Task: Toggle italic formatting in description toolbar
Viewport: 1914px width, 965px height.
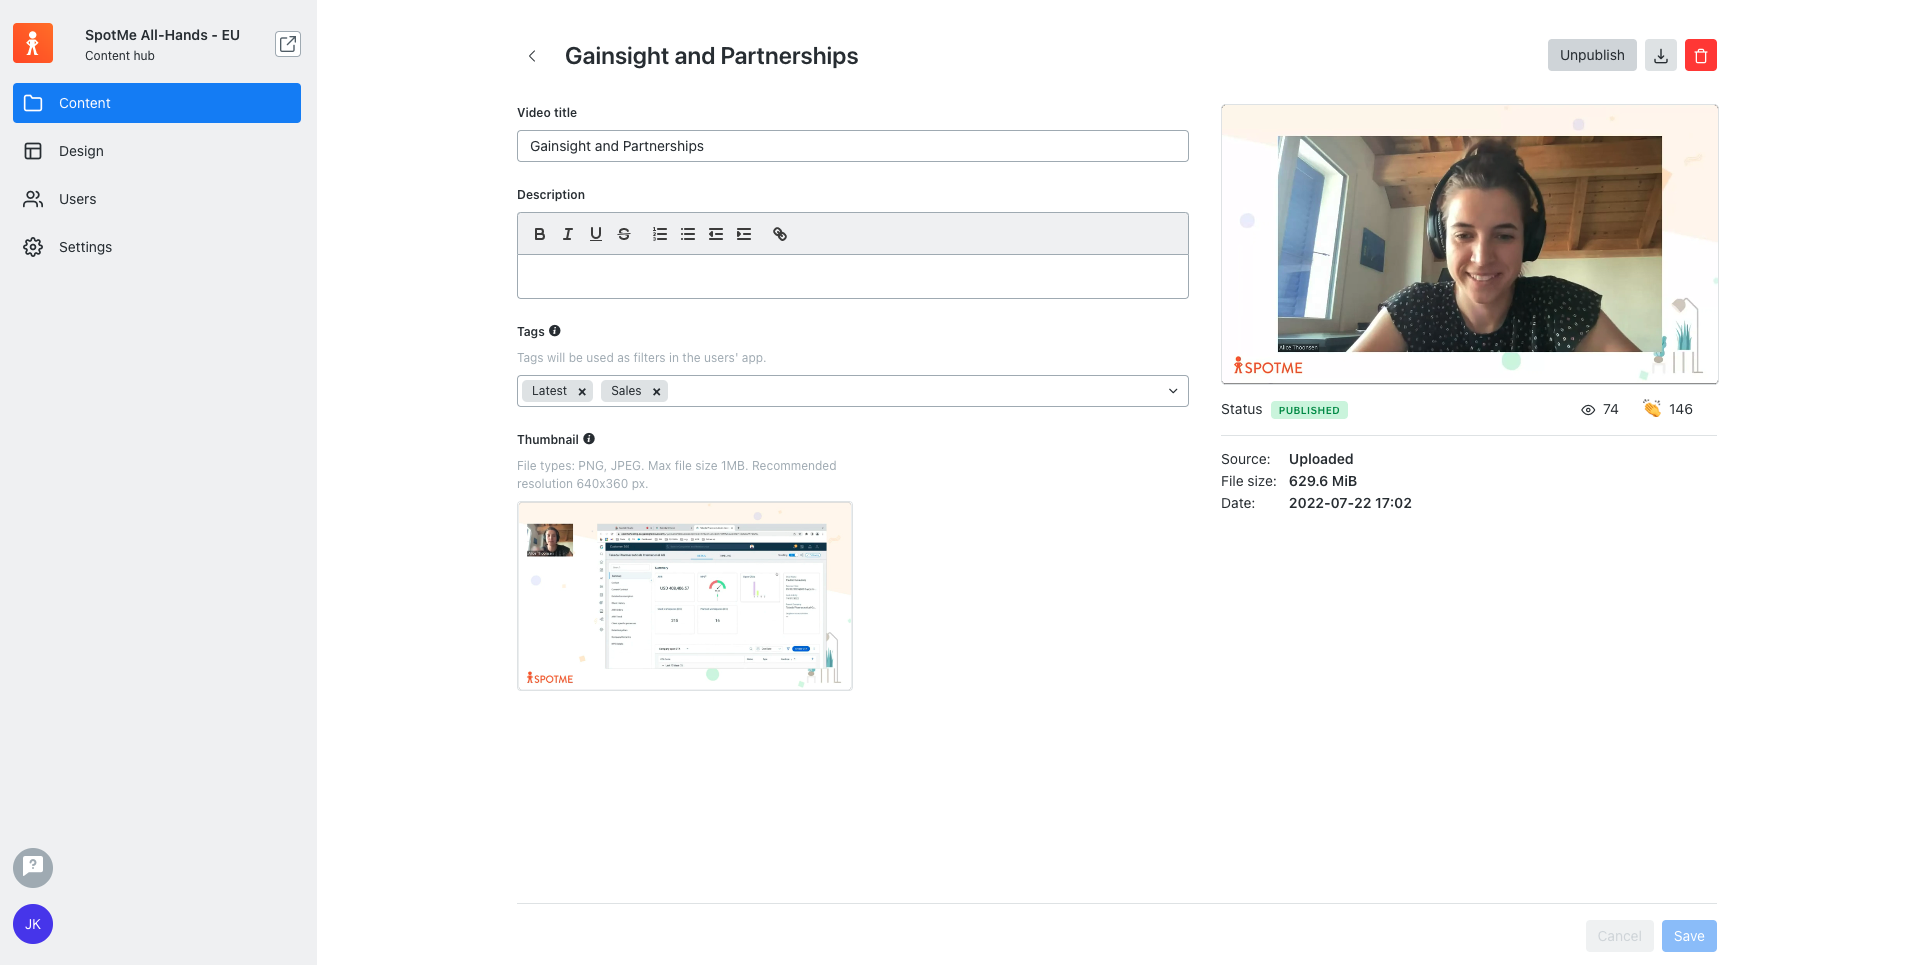Action: click(x=568, y=234)
